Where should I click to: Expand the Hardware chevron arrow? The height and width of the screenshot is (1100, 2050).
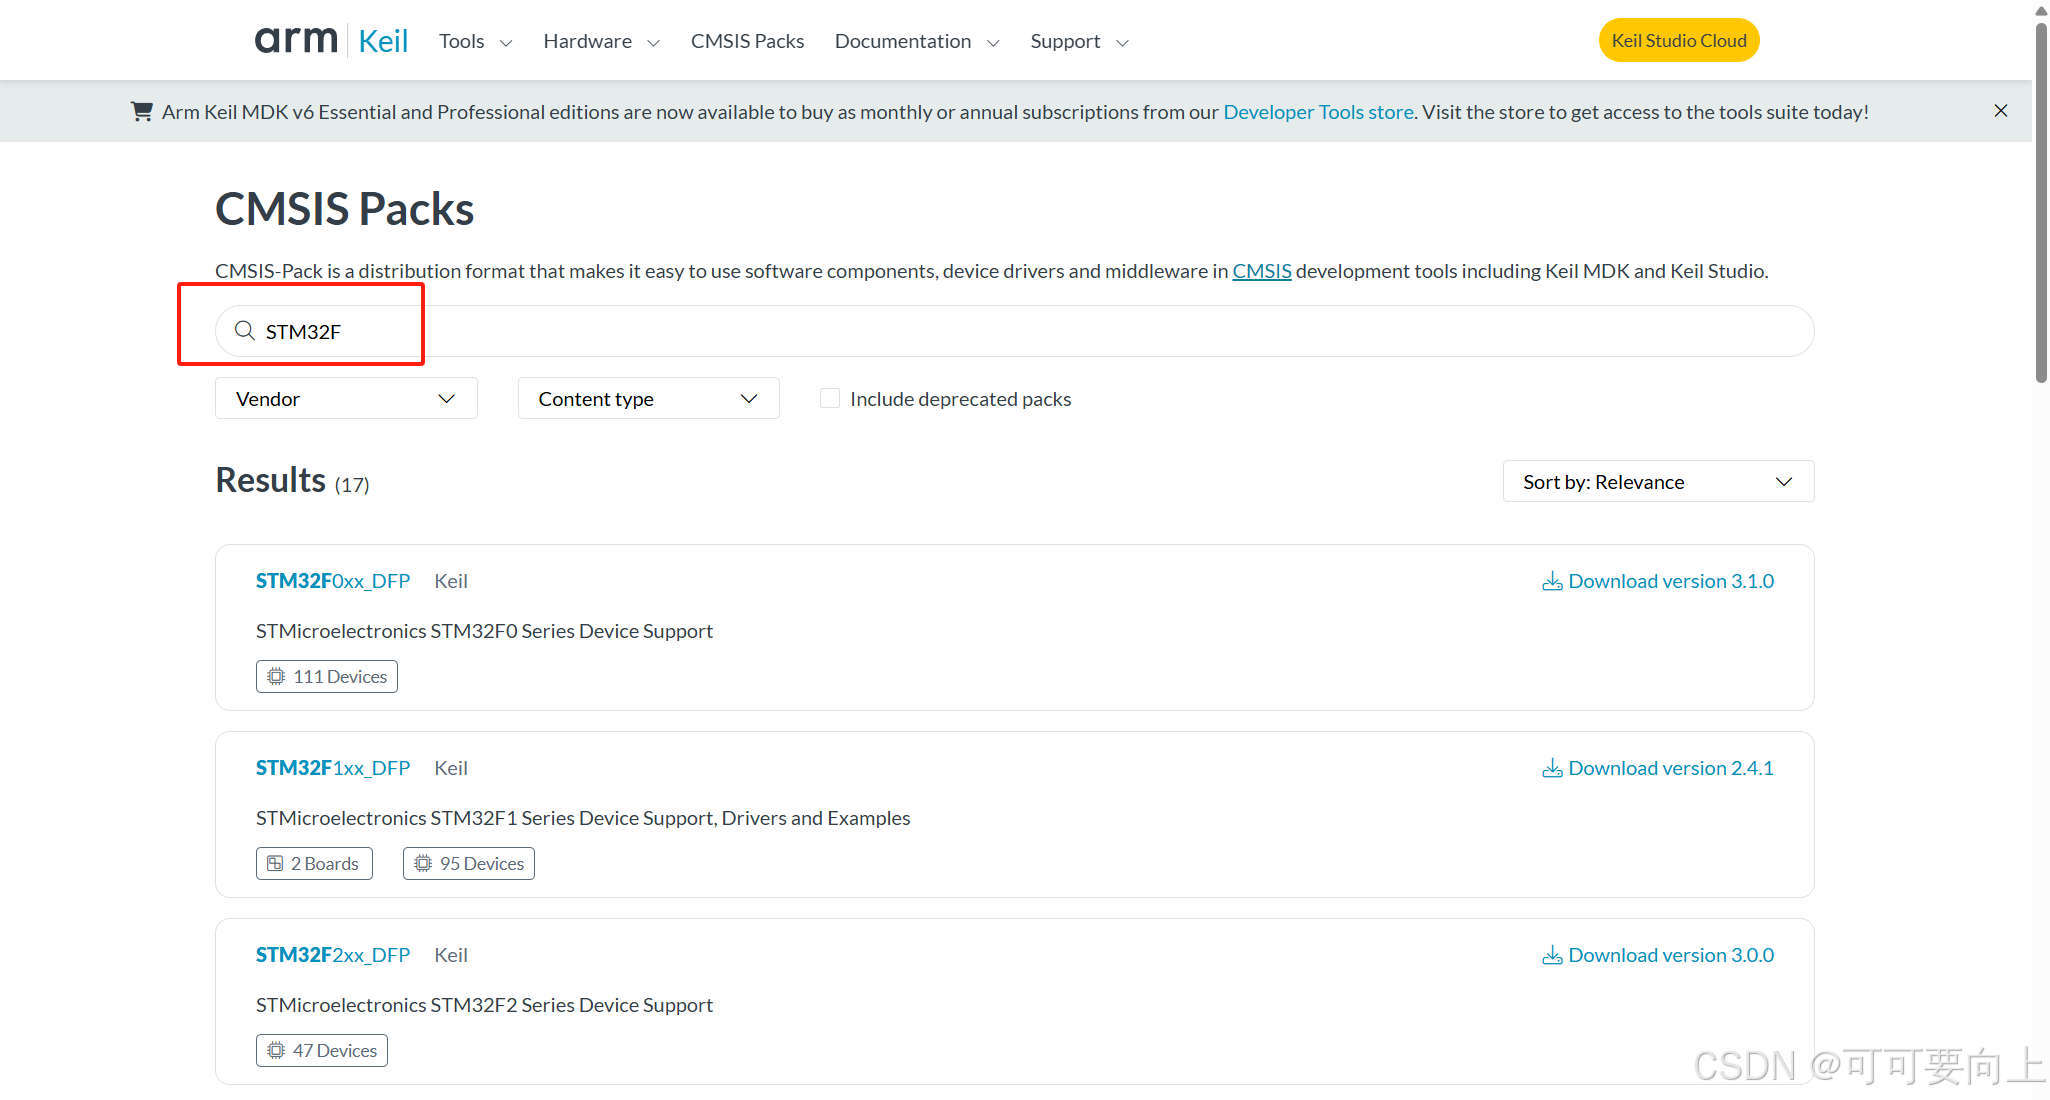coord(653,43)
